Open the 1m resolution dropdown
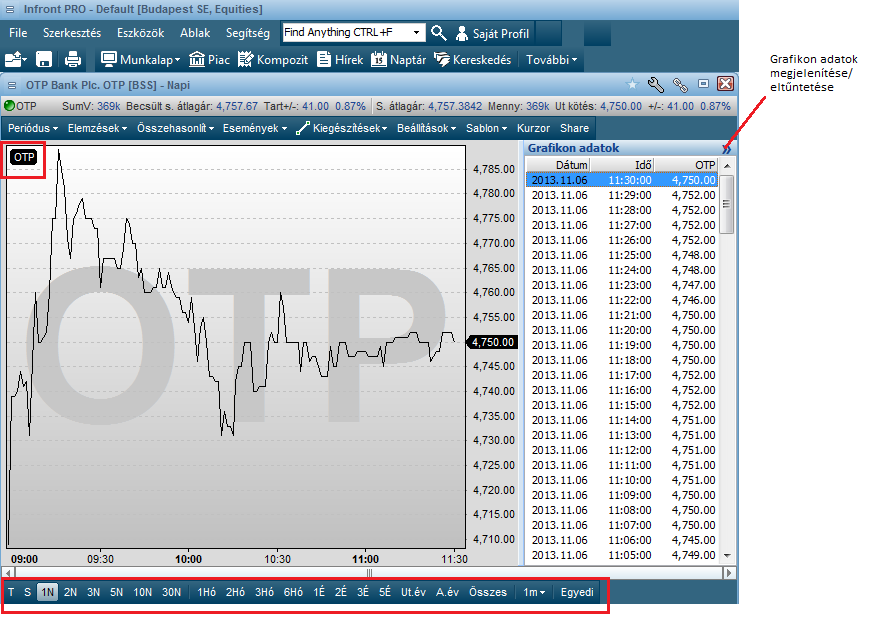The width and height of the screenshot is (870, 631). pyautogui.click(x=534, y=592)
